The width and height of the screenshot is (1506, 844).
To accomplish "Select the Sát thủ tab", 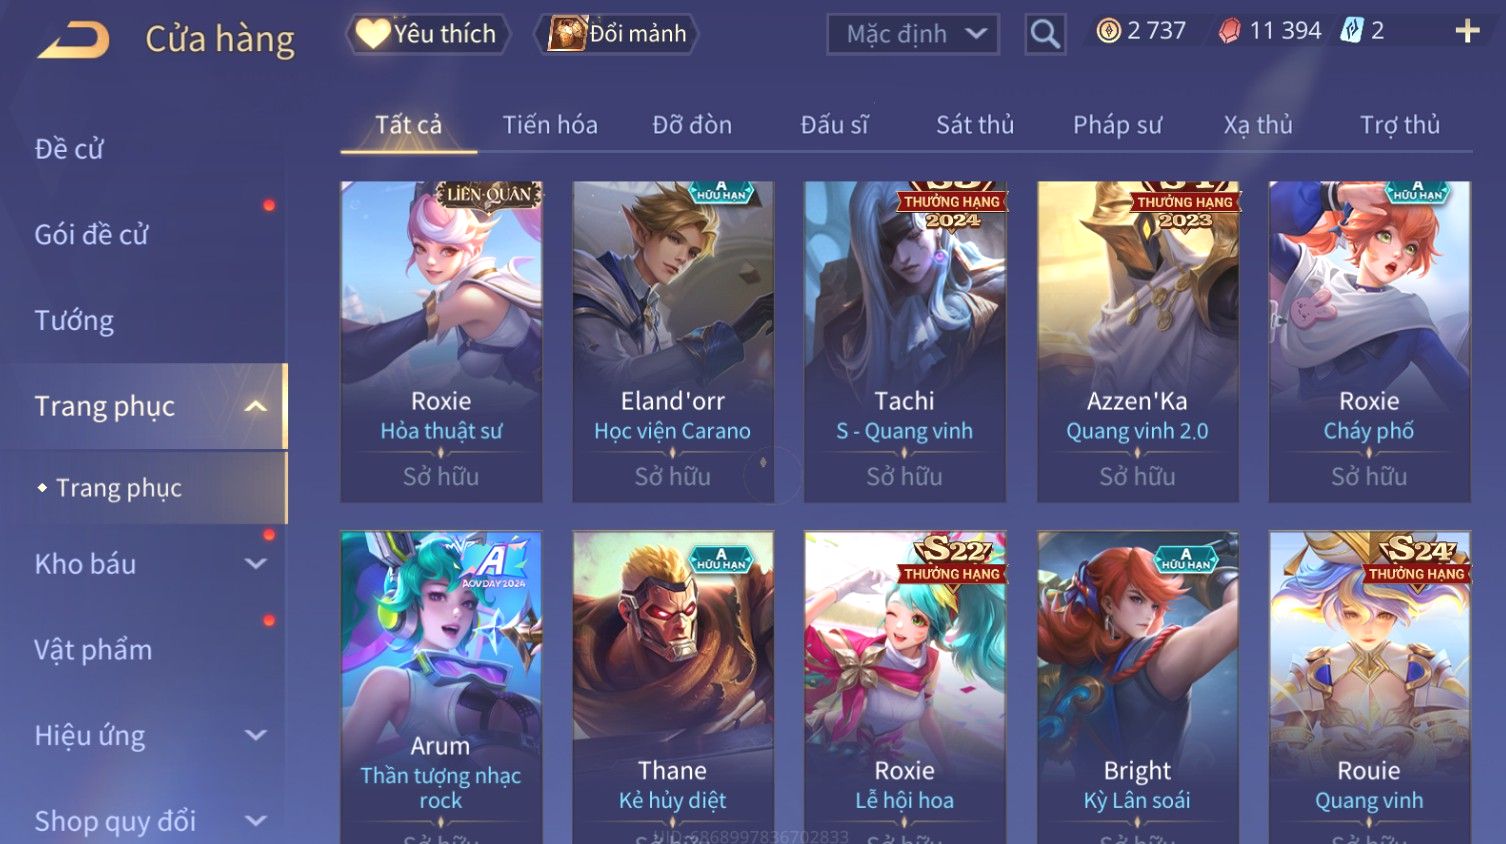I will 975,125.
